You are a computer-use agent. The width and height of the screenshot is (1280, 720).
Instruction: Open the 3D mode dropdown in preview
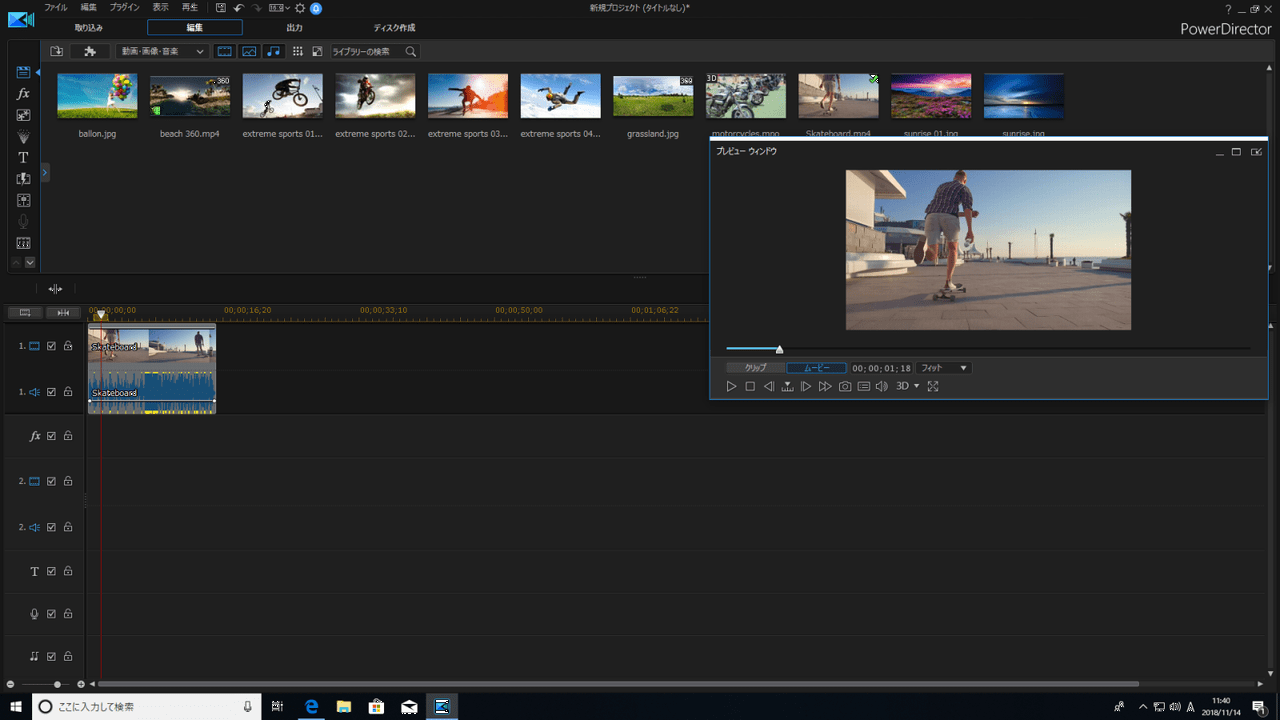pos(908,386)
